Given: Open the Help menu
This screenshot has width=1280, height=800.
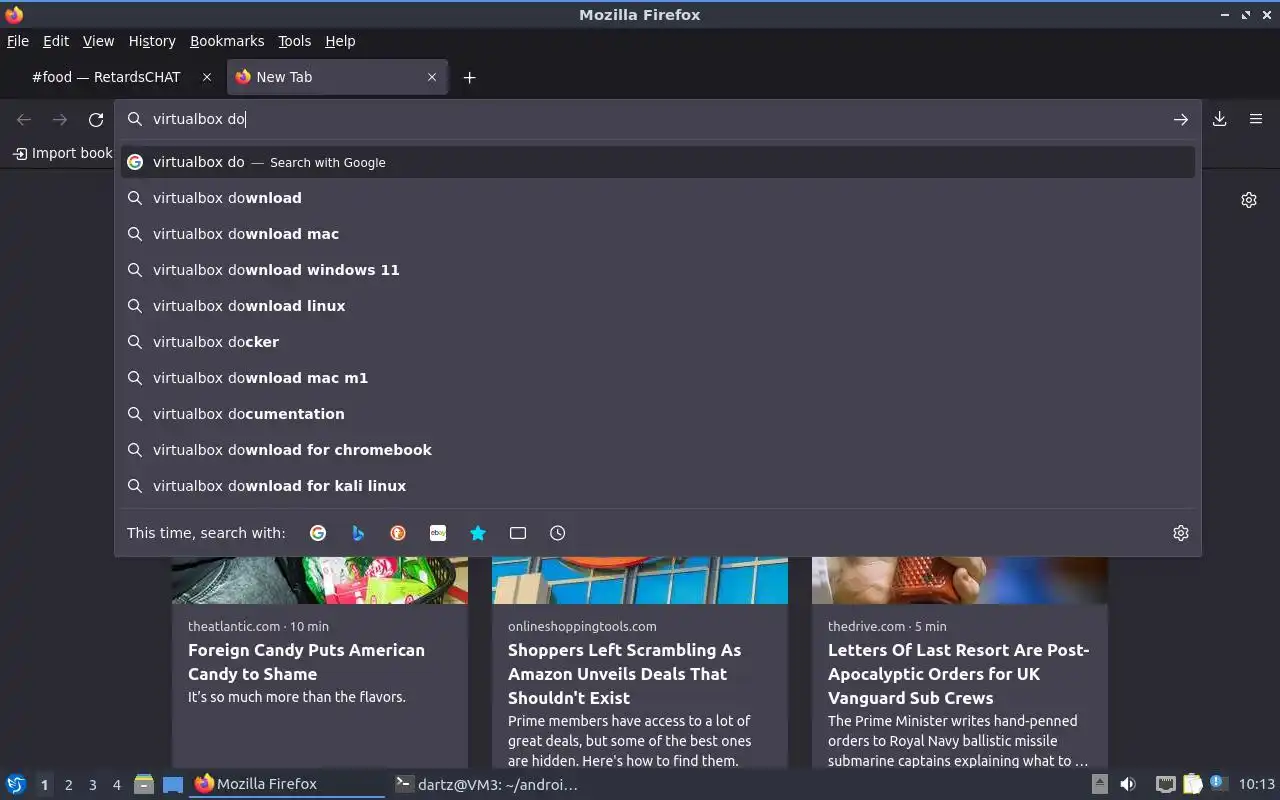Looking at the screenshot, I should coord(340,41).
